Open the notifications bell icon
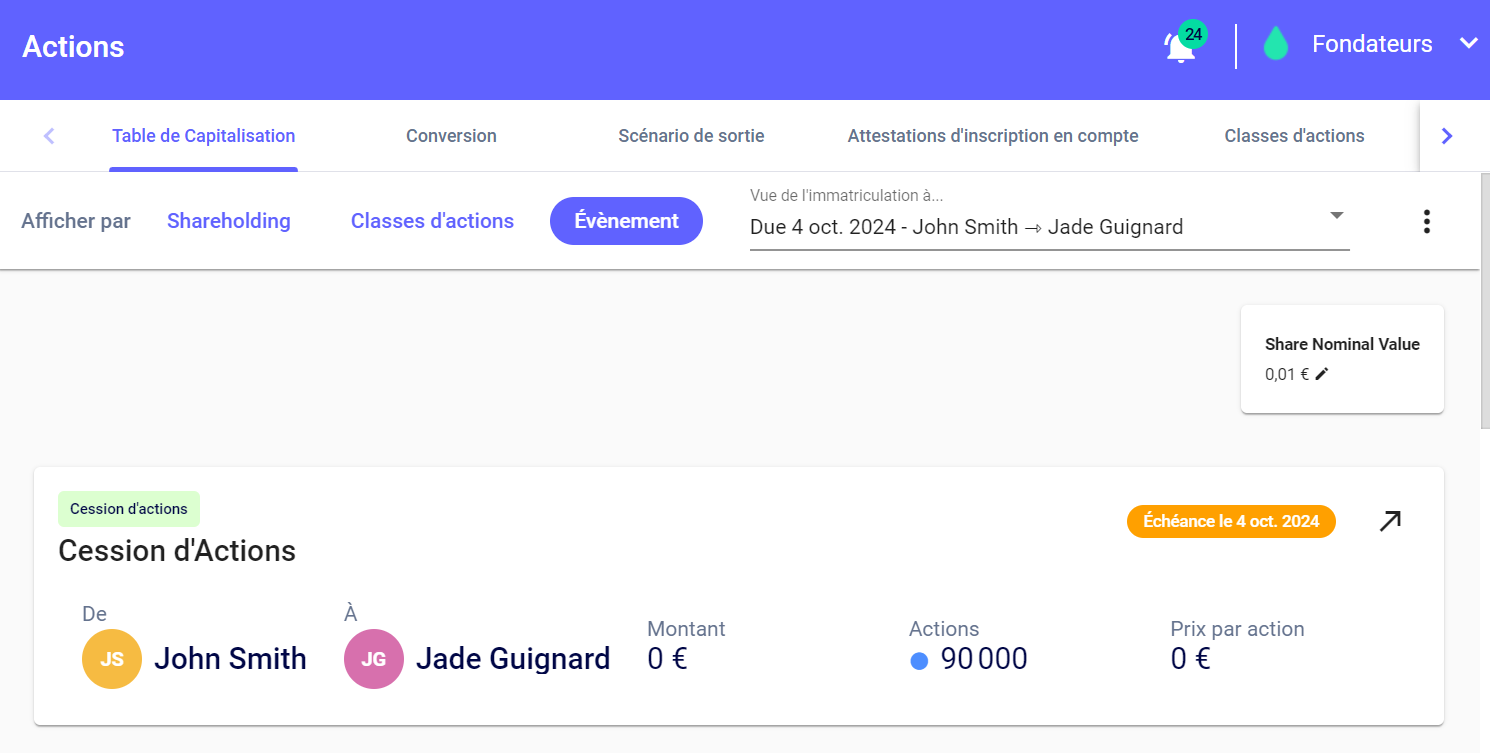This screenshot has width=1490, height=753. [1180, 47]
